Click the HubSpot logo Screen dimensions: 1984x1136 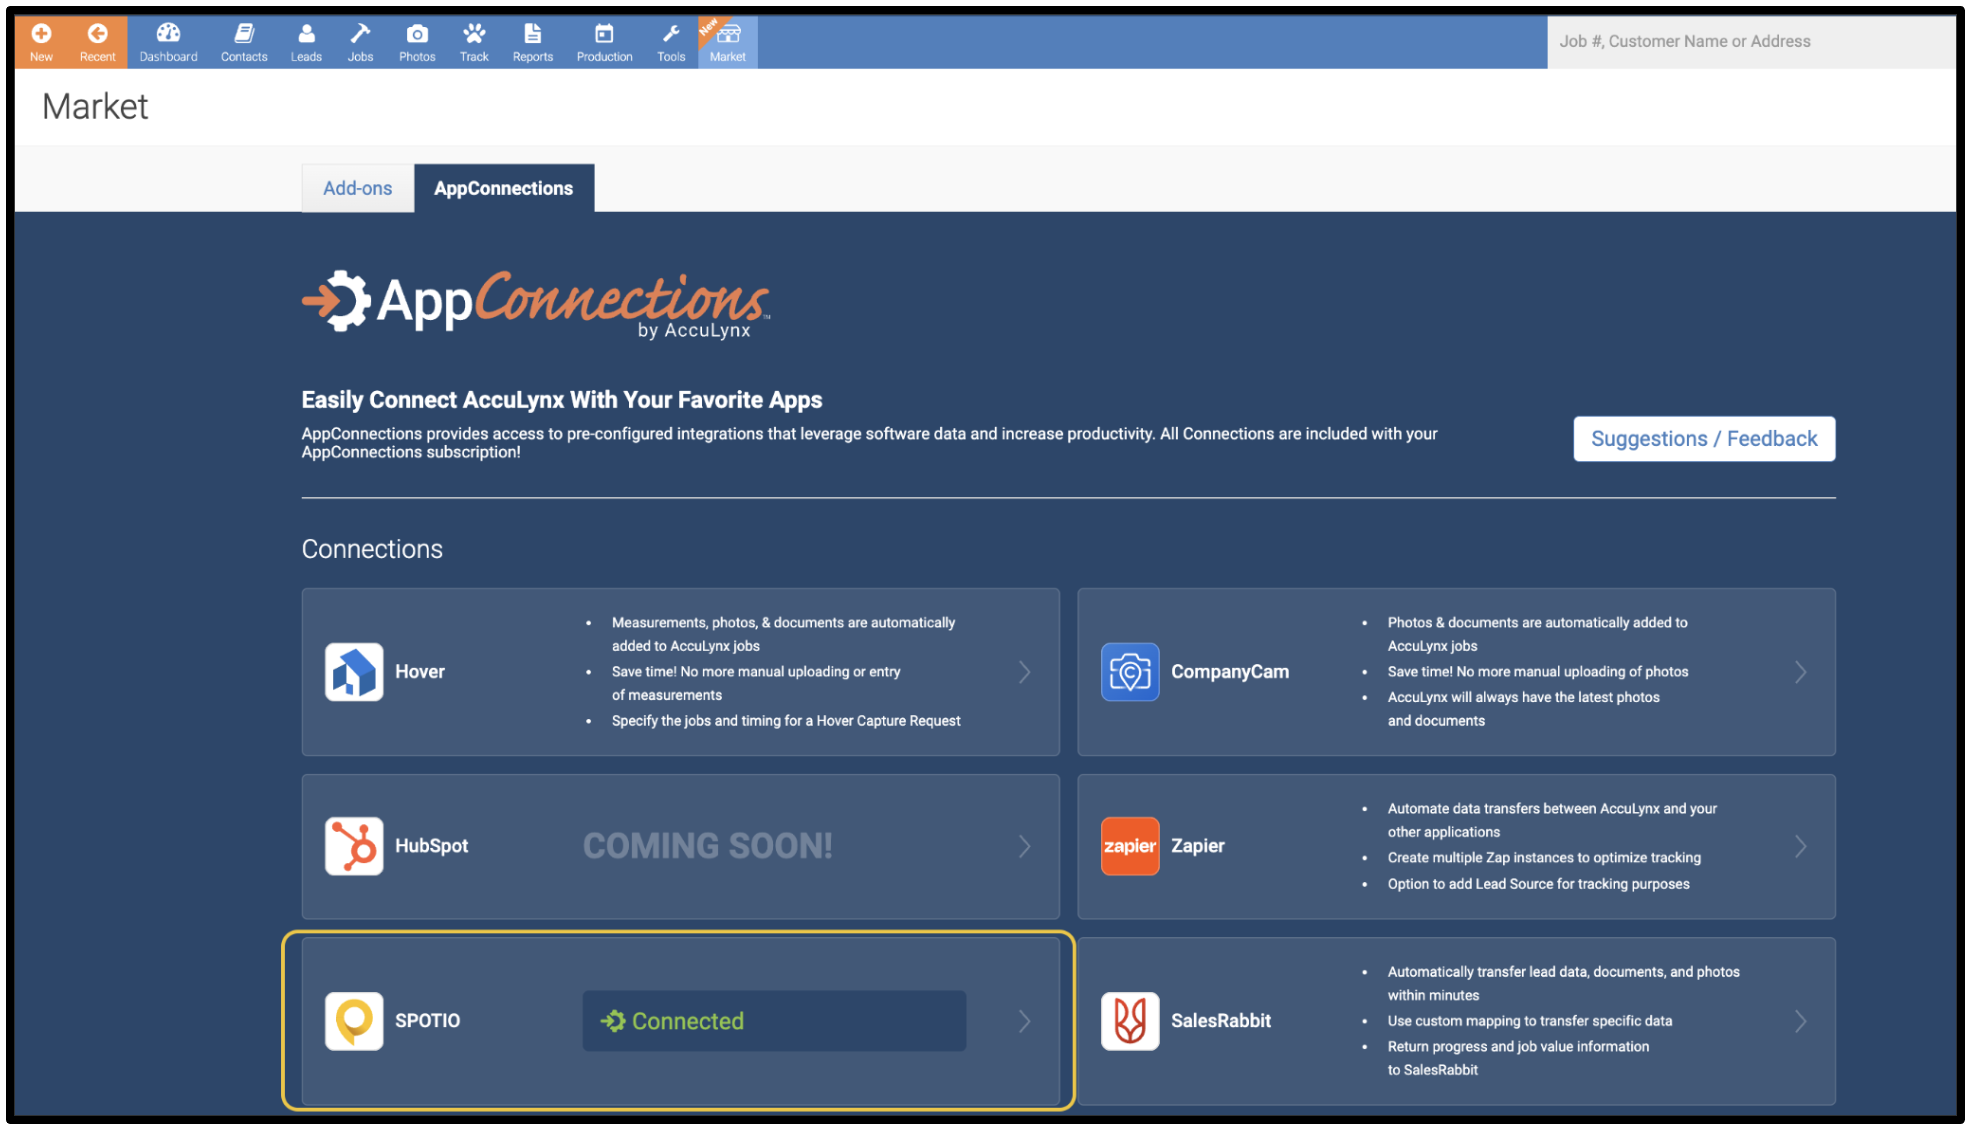[x=355, y=848]
